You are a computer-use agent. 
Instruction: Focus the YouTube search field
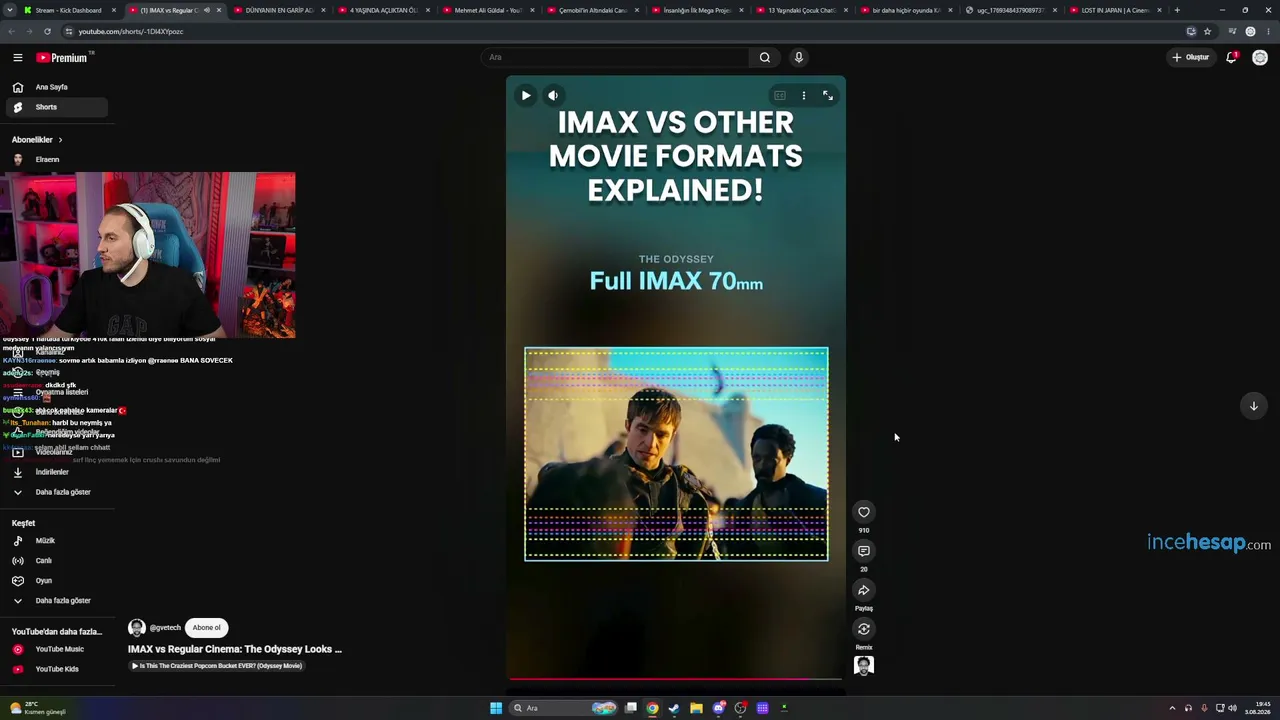[615, 57]
